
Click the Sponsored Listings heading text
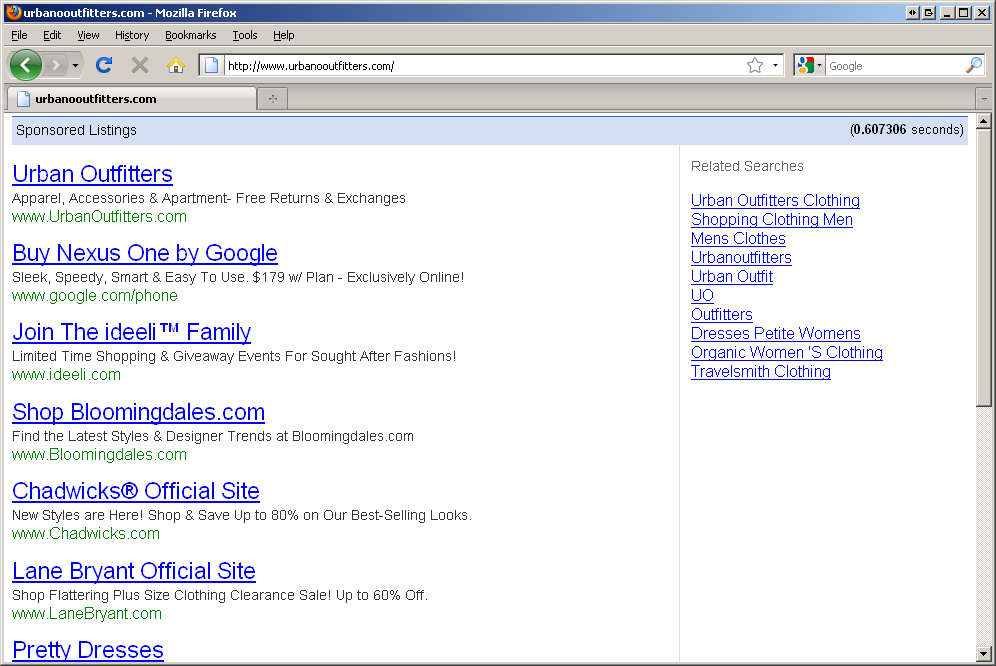[x=76, y=130]
